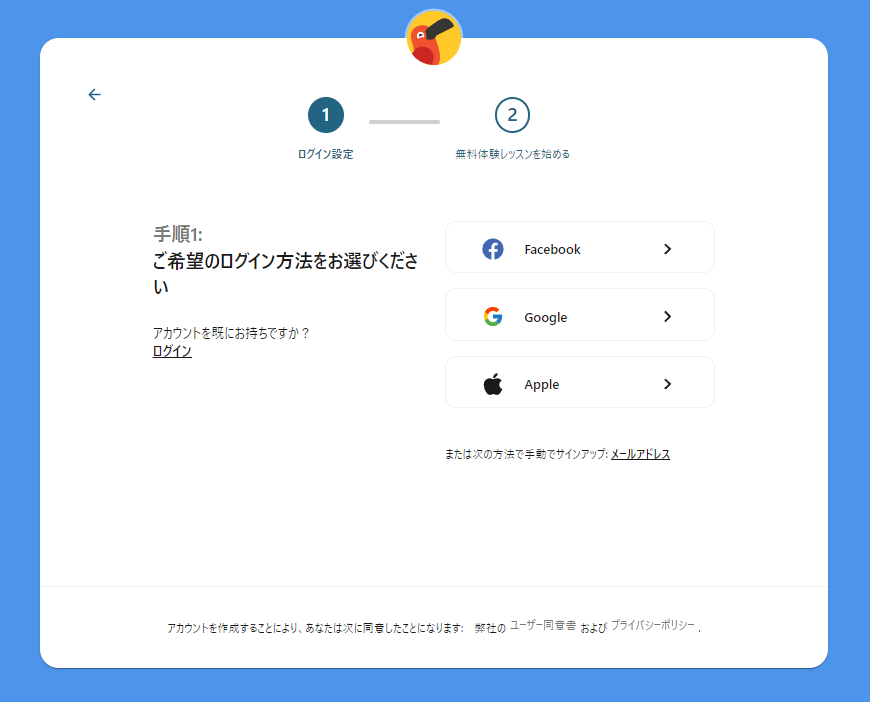Sign up with the Facebook label
Viewport: 870px width, 702px height.
click(x=552, y=250)
